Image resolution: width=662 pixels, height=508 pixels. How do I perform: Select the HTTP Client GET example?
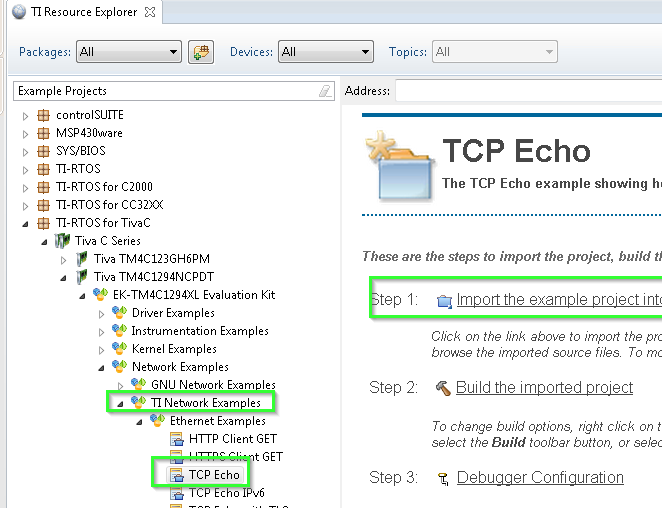[233, 439]
